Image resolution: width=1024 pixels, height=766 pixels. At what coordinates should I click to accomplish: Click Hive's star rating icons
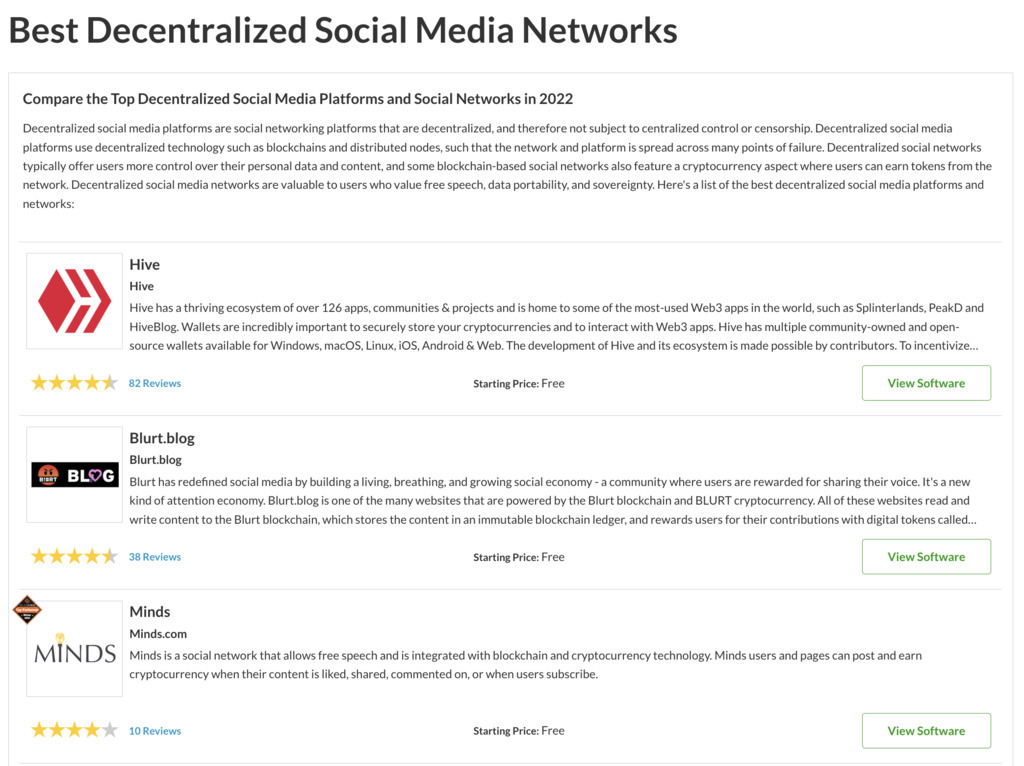(x=74, y=383)
